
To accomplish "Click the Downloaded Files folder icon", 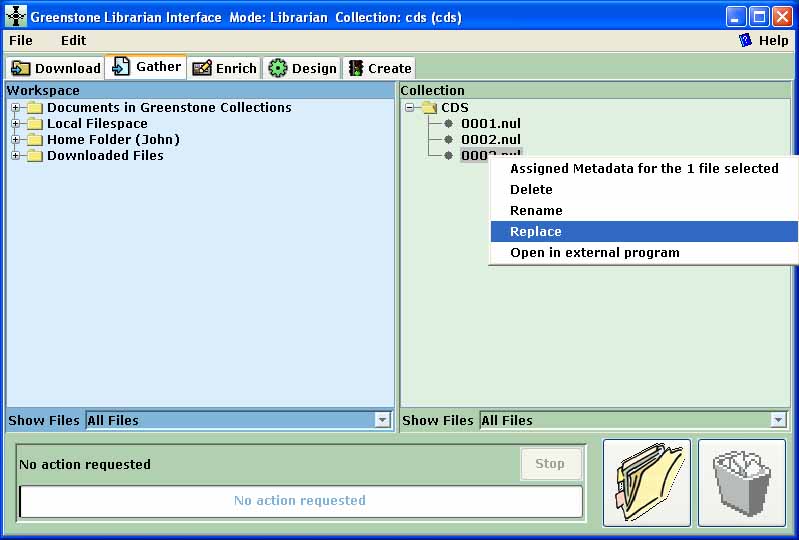I will (x=35, y=156).
